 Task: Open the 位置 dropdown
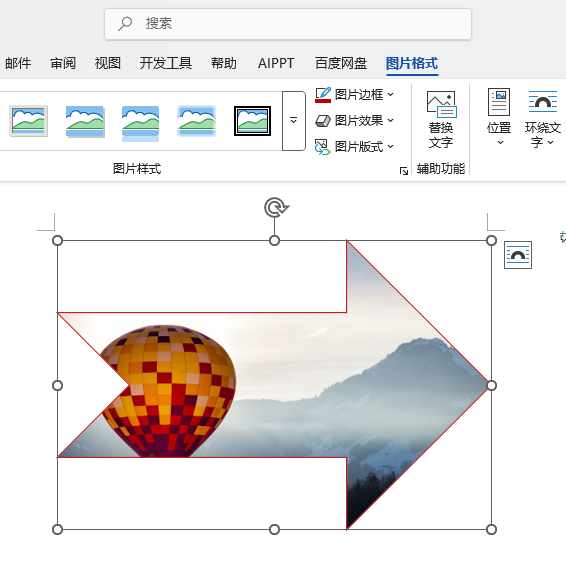click(499, 117)
